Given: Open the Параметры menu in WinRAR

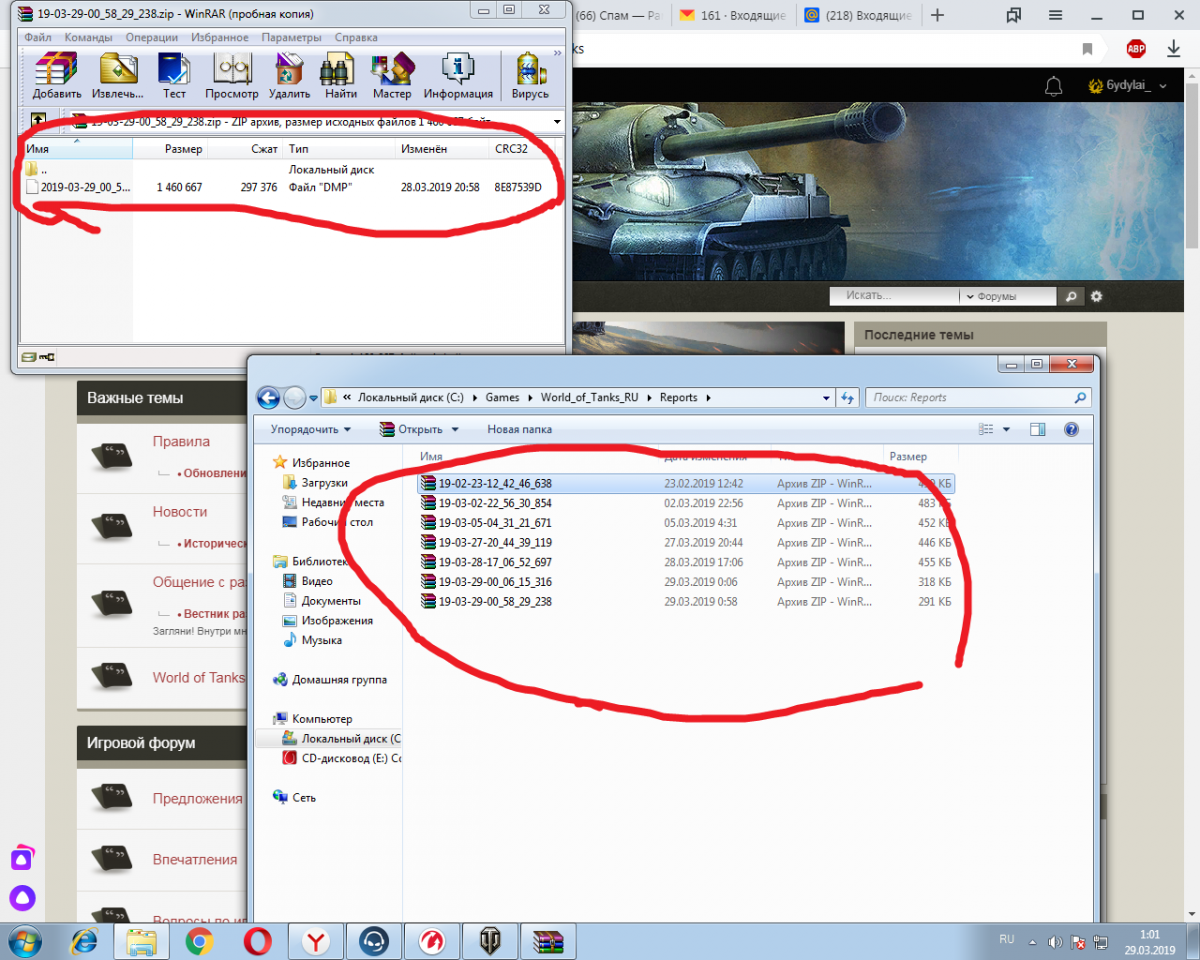Looking at the screenshot, I should (x=291, y=37).
